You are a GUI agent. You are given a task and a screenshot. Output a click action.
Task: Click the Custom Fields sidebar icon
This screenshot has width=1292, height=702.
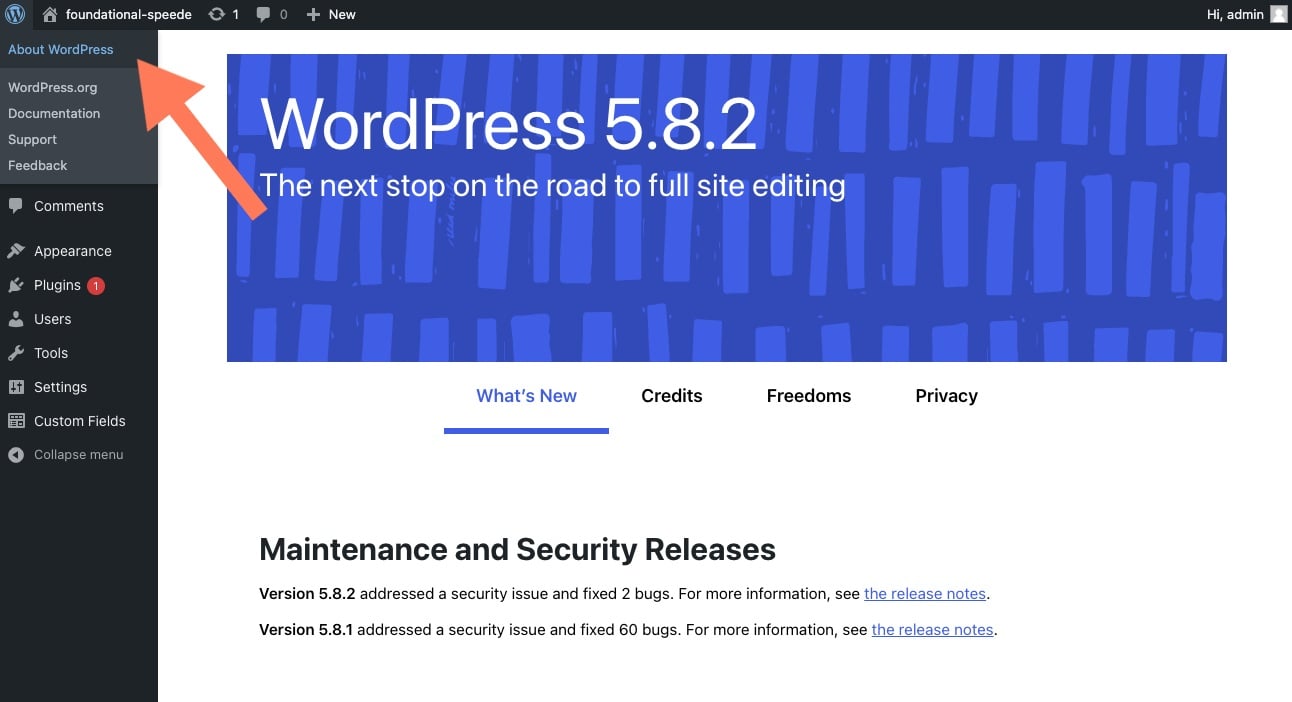click(18, 421)
